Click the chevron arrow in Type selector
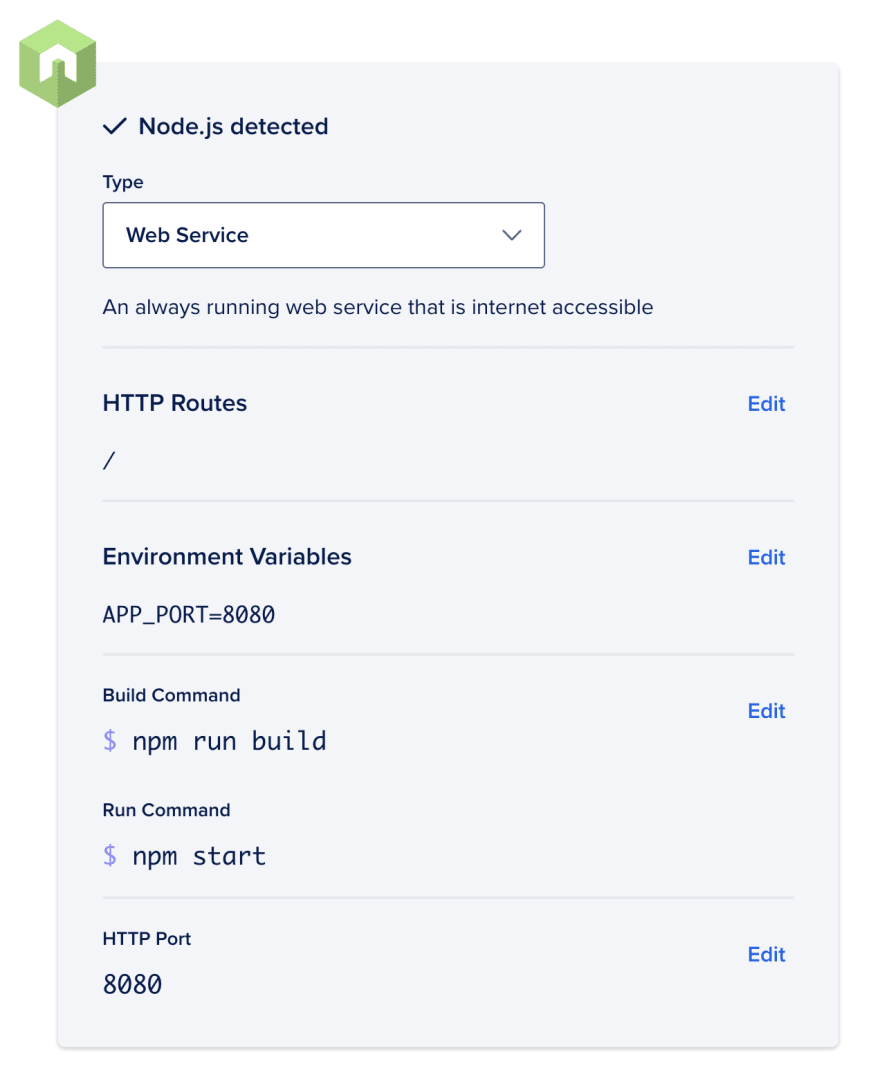The height and width of the screenshot is (1086, 880). [512, 235]
